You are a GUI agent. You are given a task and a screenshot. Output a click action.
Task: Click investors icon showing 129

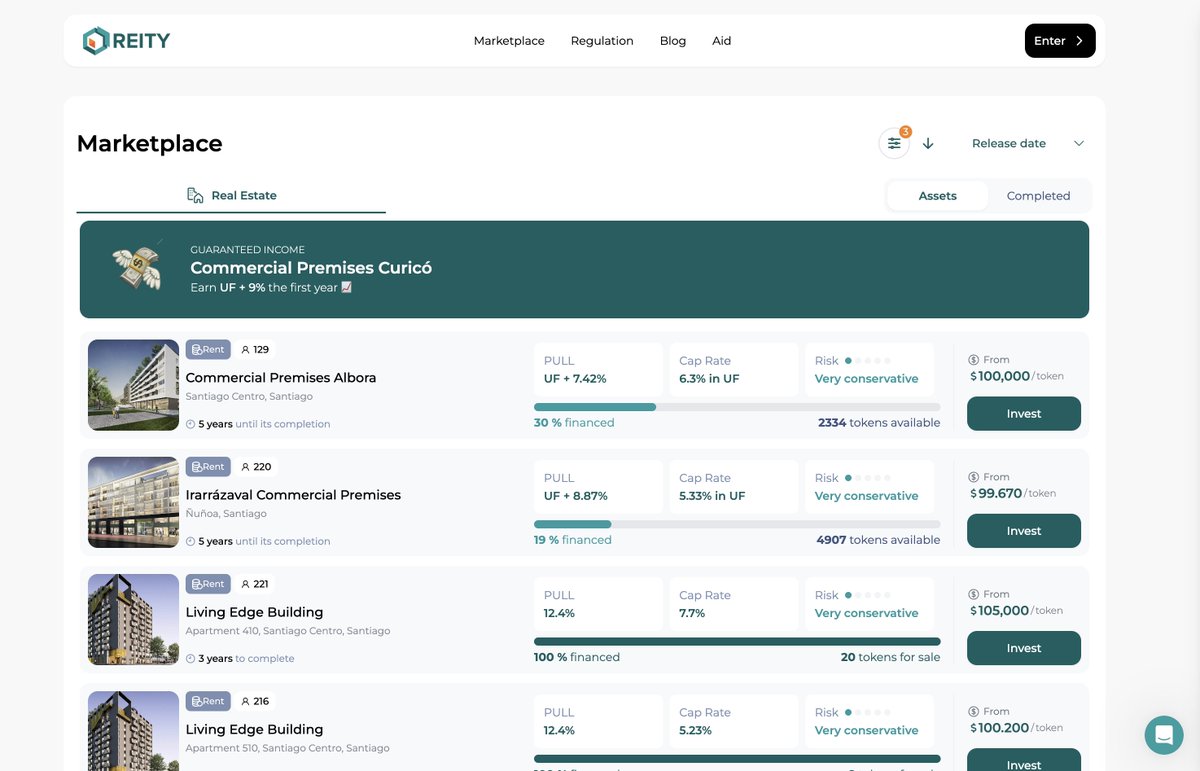(246, 350)
